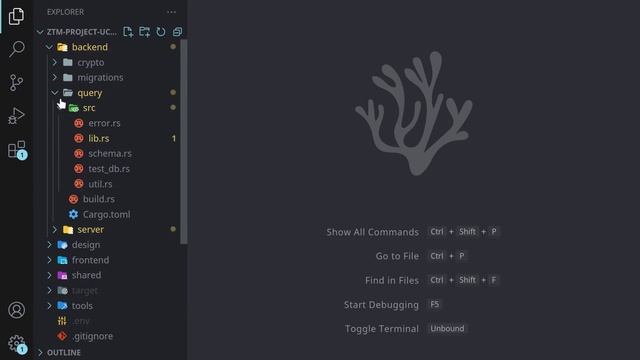Click the git icon beside .gitignore
The width and height of the screenshot is (640, 360).
pyautogui.click(x=62, y=336)
